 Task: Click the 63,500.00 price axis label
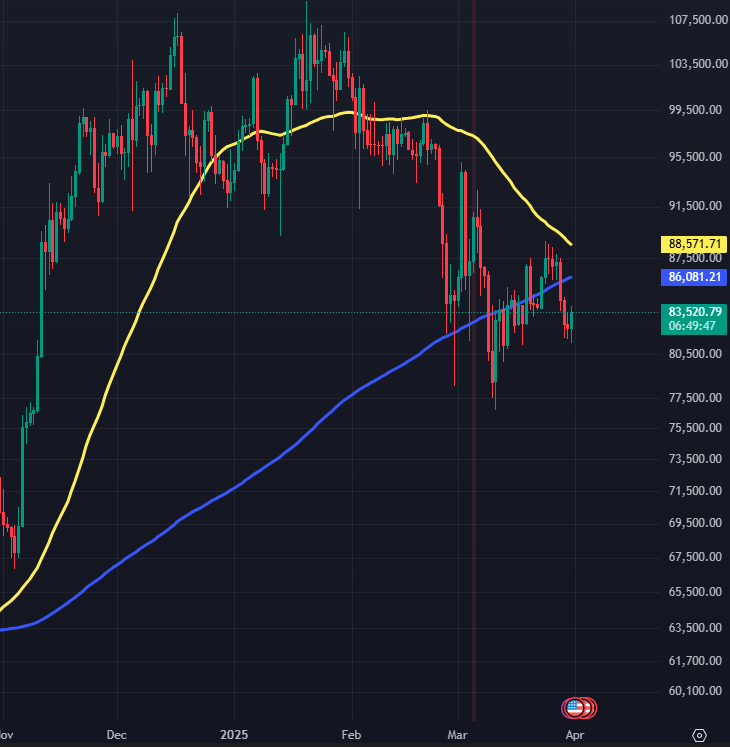pyautogui.click(x=695, y=628)
